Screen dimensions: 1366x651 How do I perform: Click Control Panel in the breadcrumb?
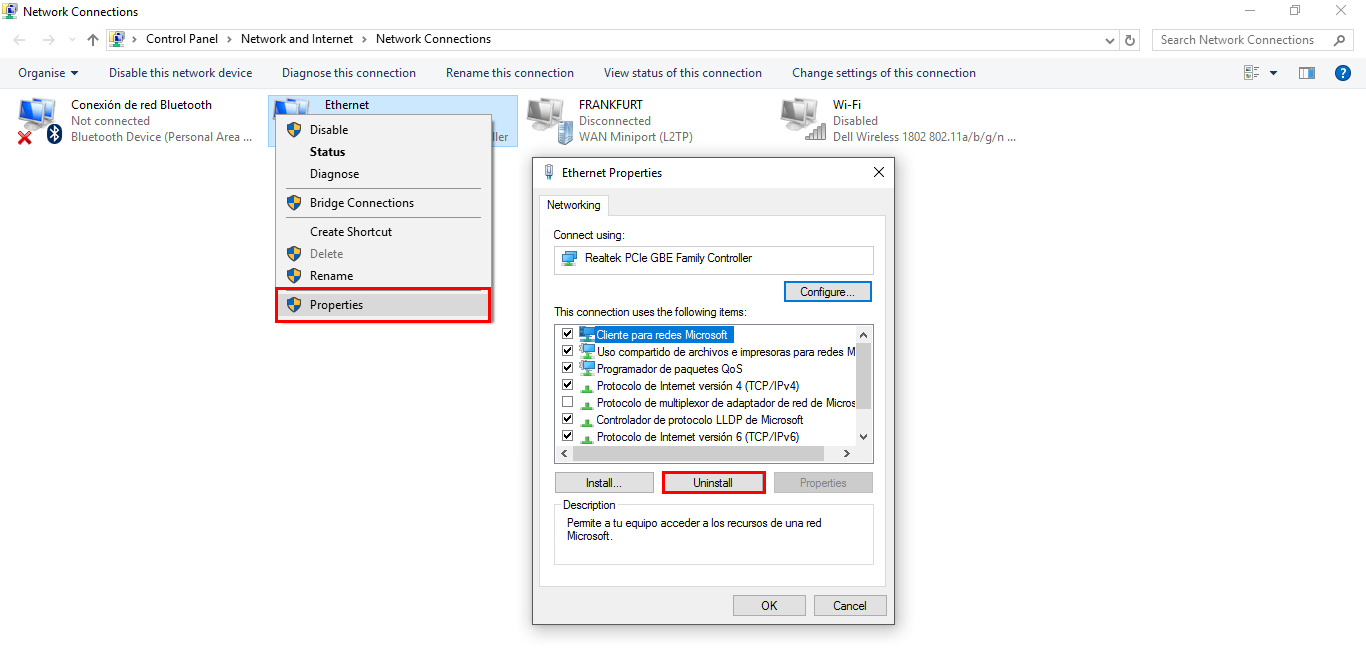(183, 40)
